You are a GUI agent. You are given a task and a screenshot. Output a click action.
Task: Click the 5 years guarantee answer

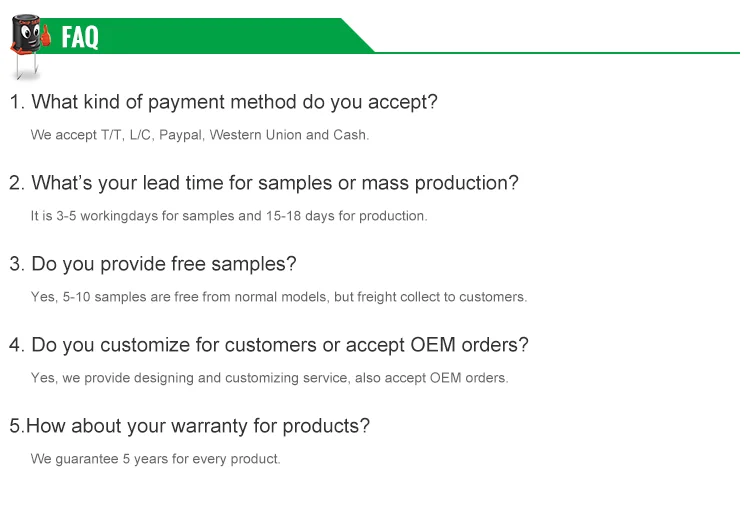(155, 459)
